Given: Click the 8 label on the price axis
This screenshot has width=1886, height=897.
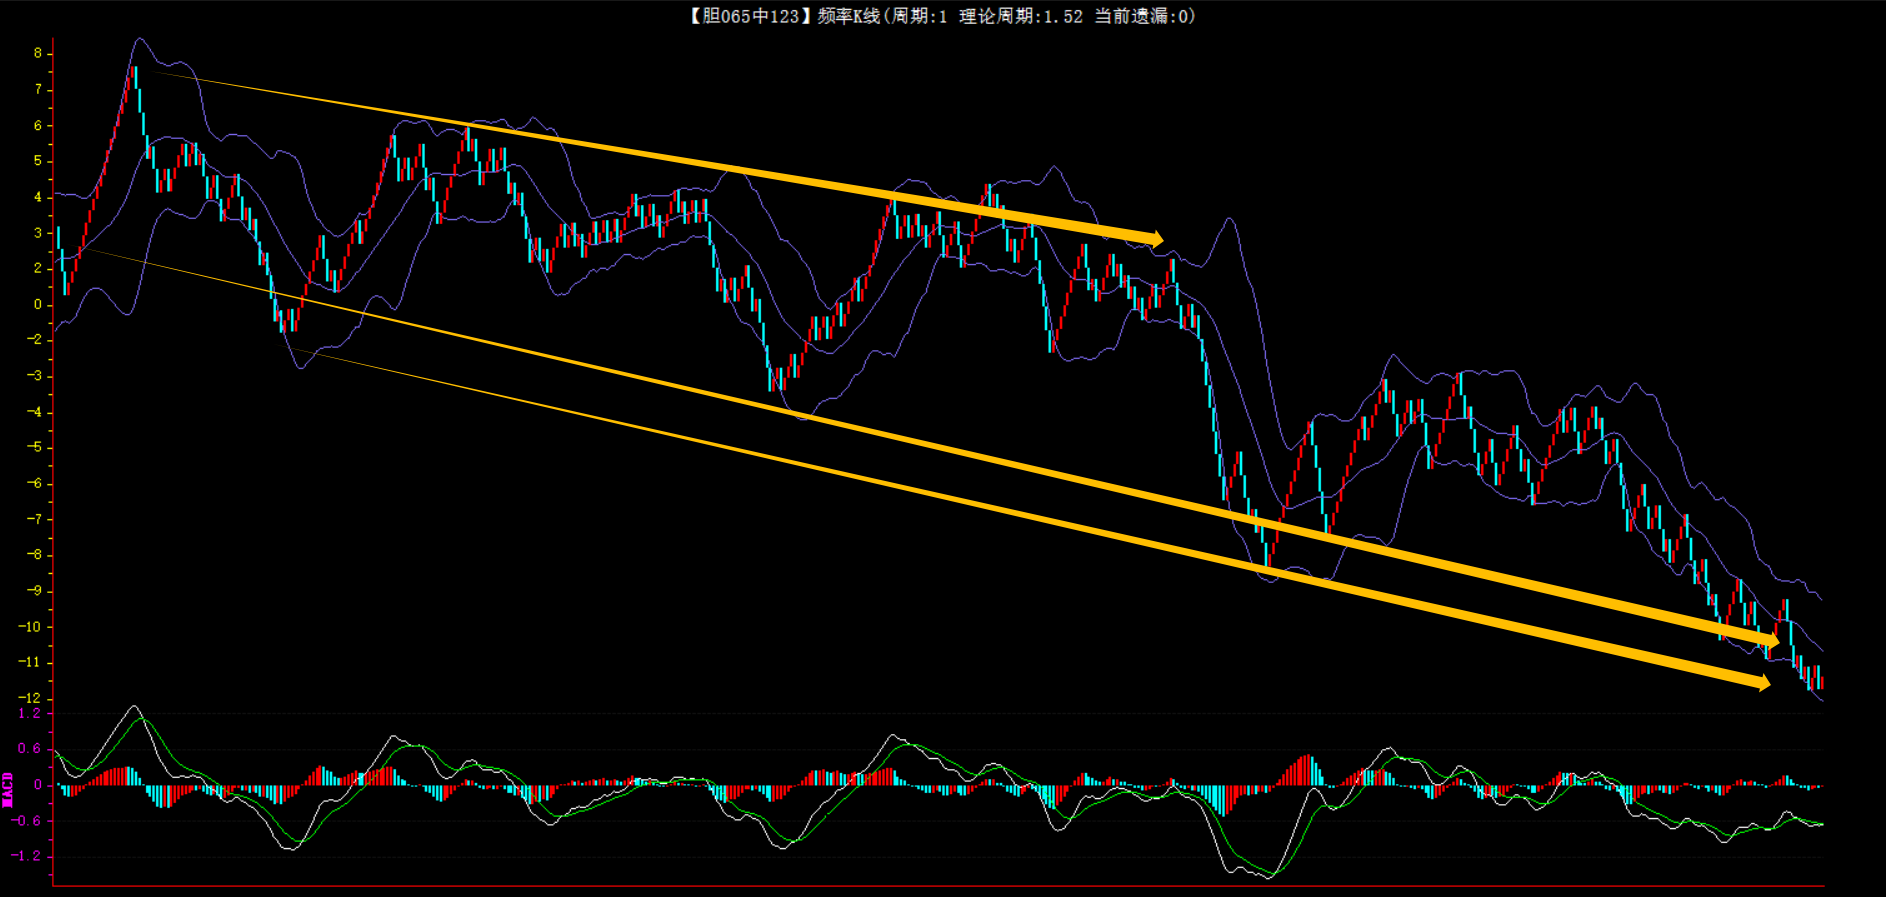Looking at the screenshot, I should coord(38,53).
